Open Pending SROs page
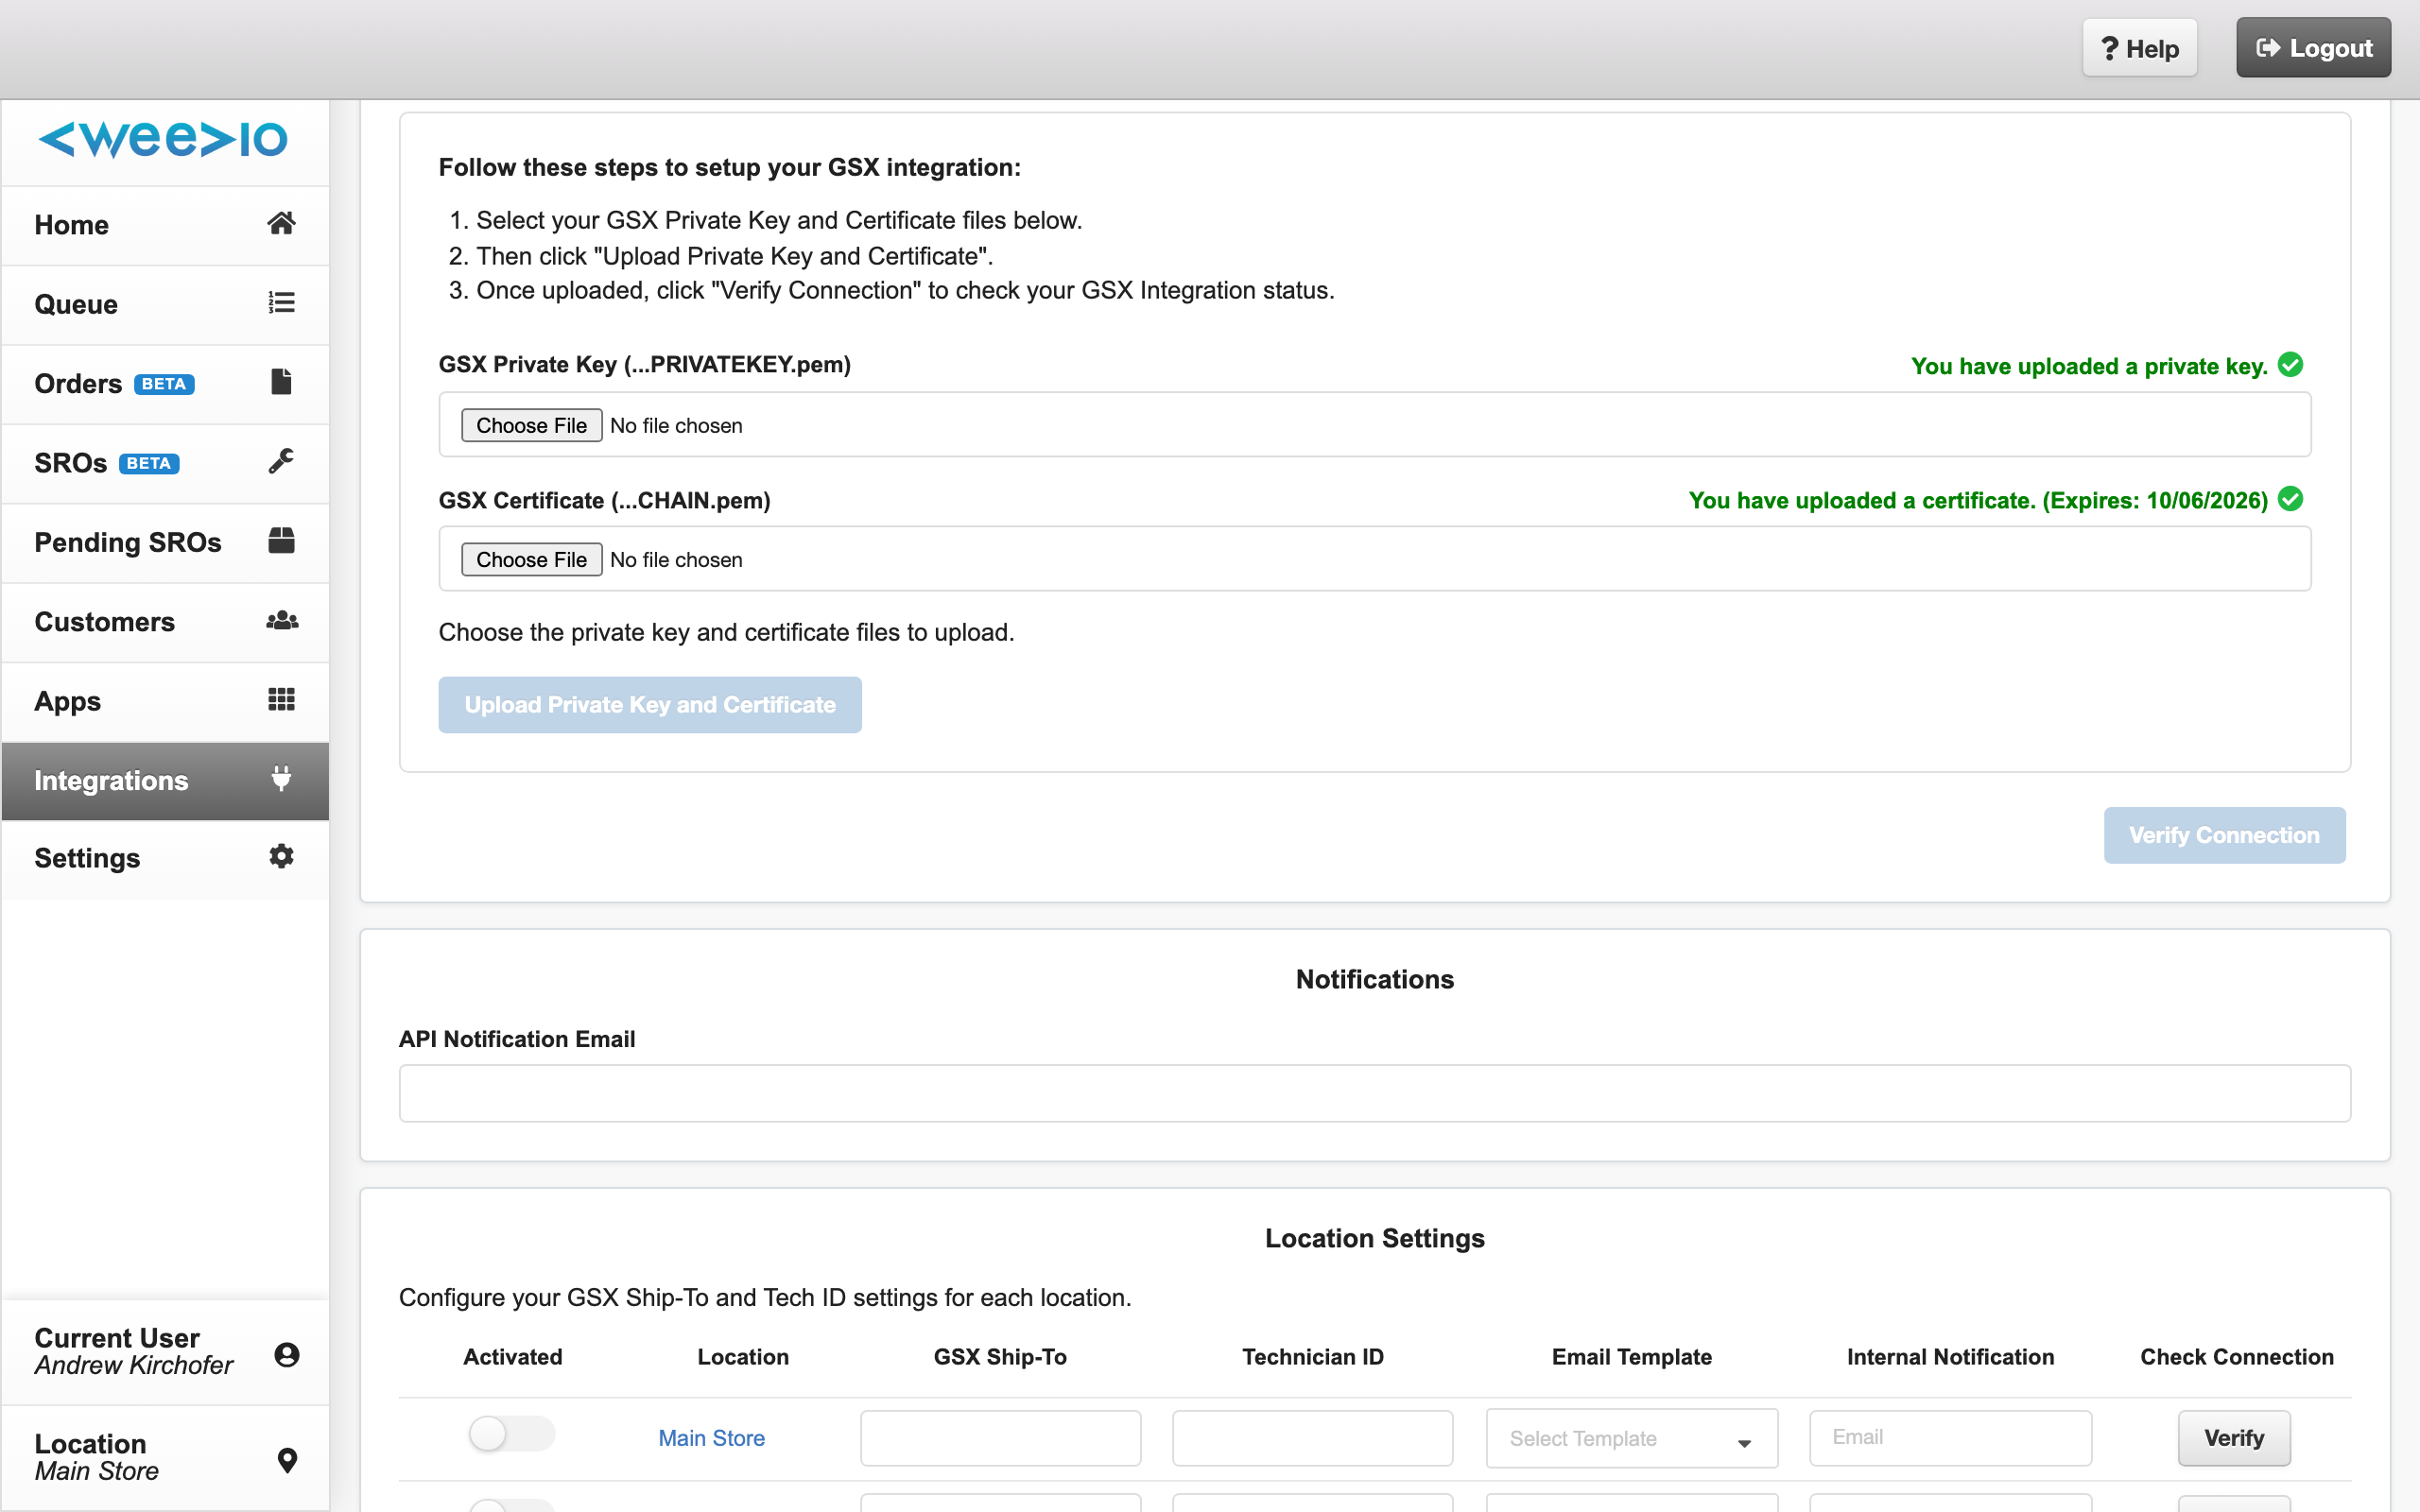This screenshot has height=1512, width=2420. point(165,542)
